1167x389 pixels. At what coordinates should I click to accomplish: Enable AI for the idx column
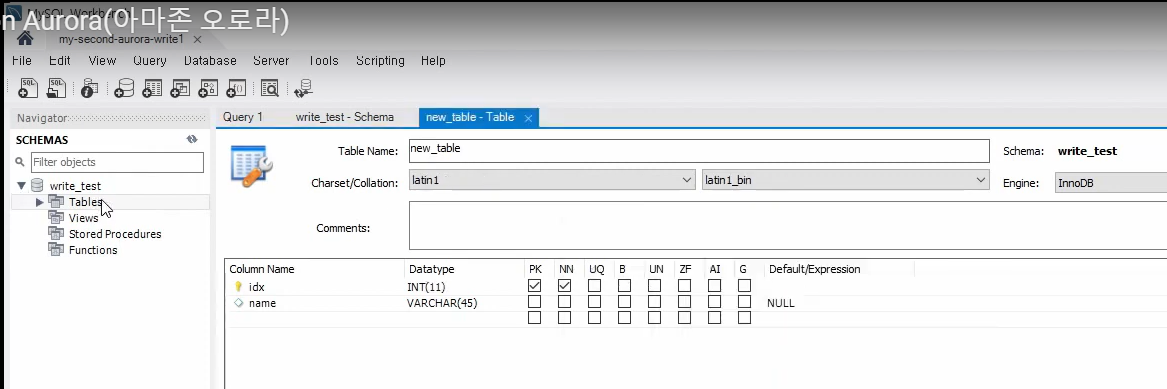pos(714,286)
